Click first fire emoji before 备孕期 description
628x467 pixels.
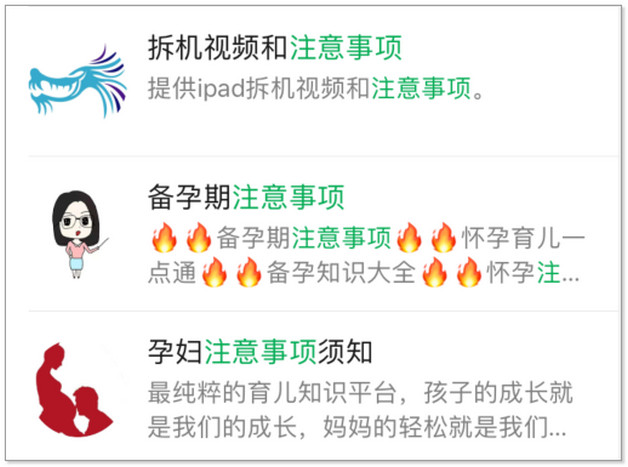tap(164, 238)
